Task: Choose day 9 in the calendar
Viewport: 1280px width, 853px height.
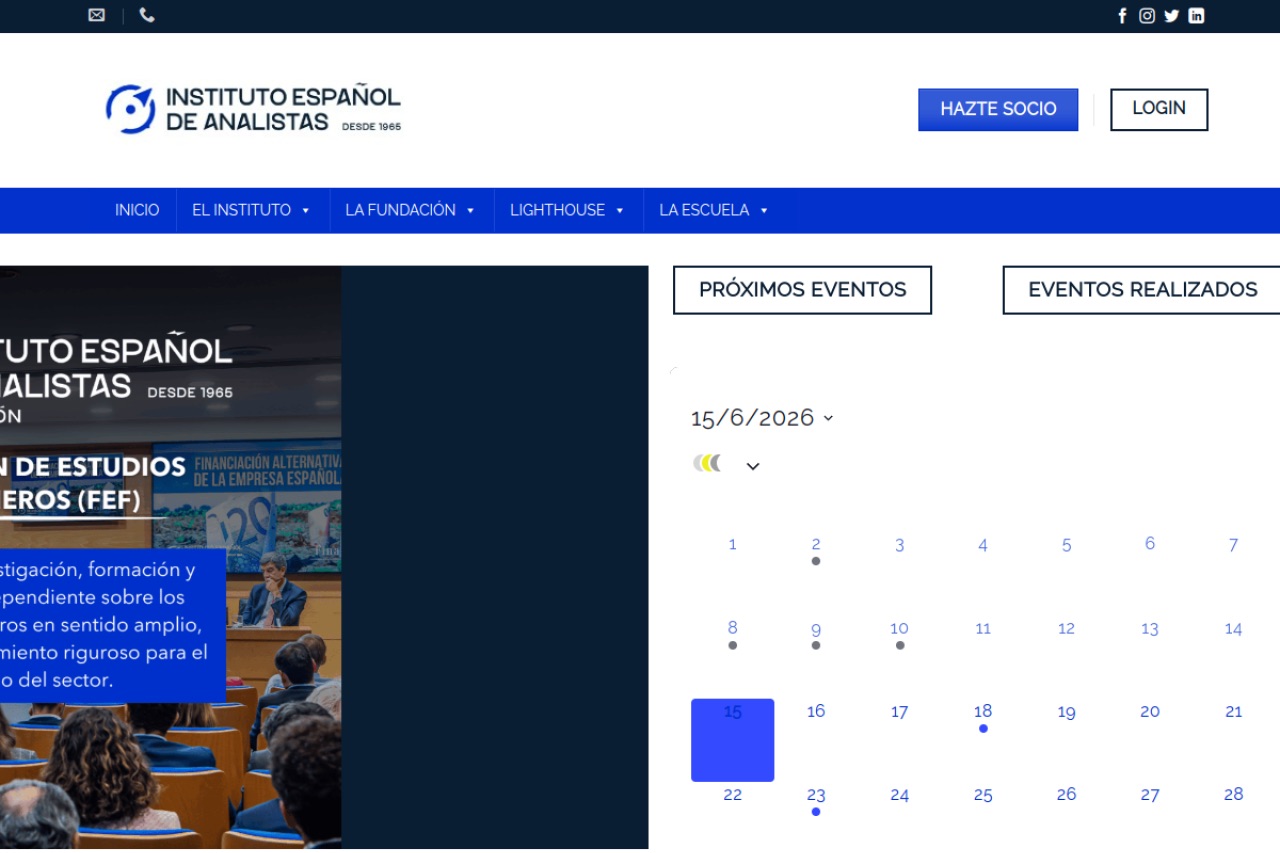Action: pos(816,630)
